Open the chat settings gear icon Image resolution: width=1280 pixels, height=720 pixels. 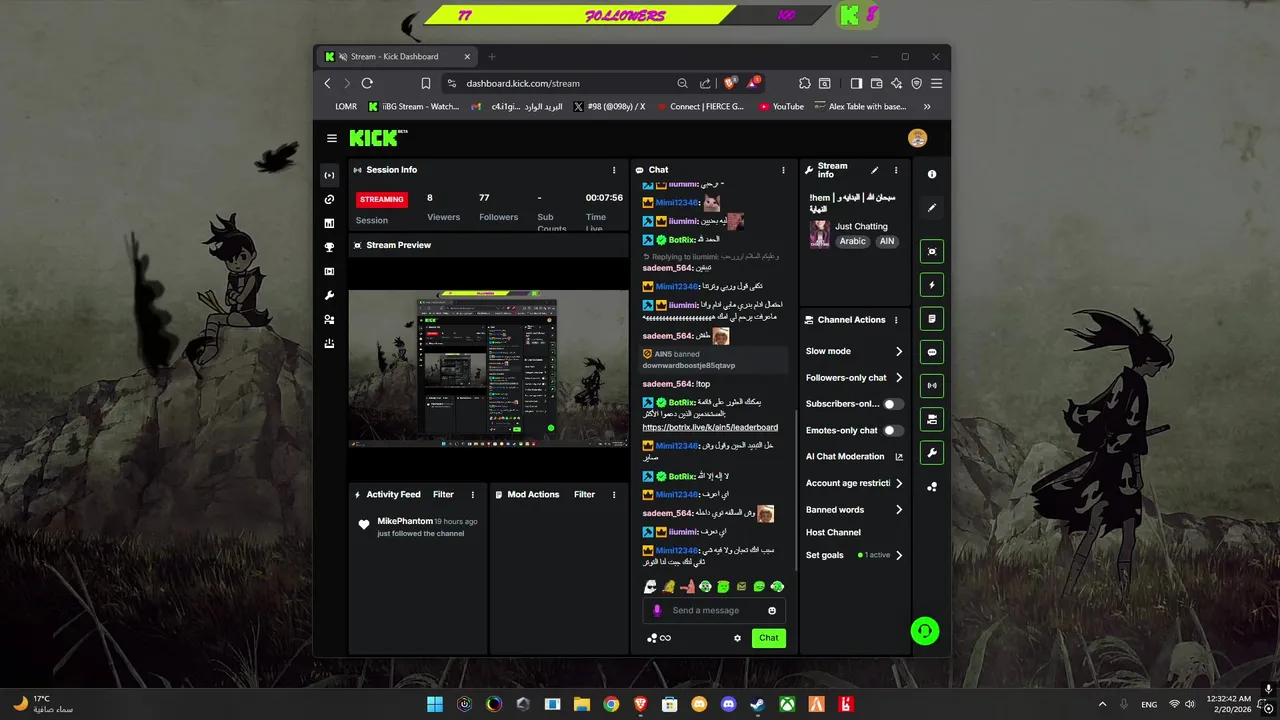point(738,638)
